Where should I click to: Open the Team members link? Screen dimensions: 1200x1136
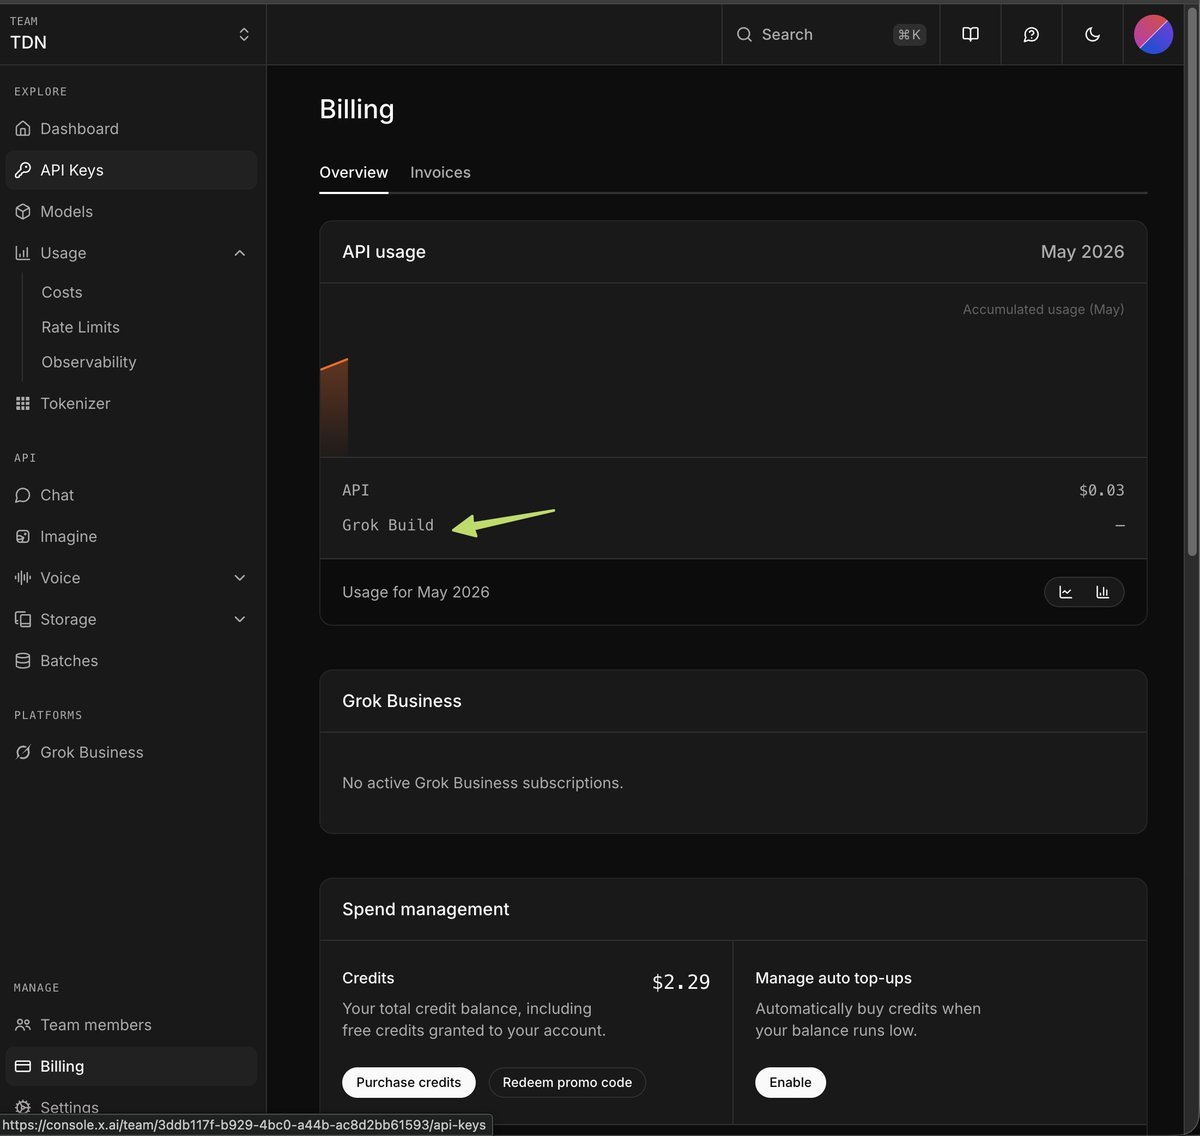pyautogui.click(x=131, y=1025)
